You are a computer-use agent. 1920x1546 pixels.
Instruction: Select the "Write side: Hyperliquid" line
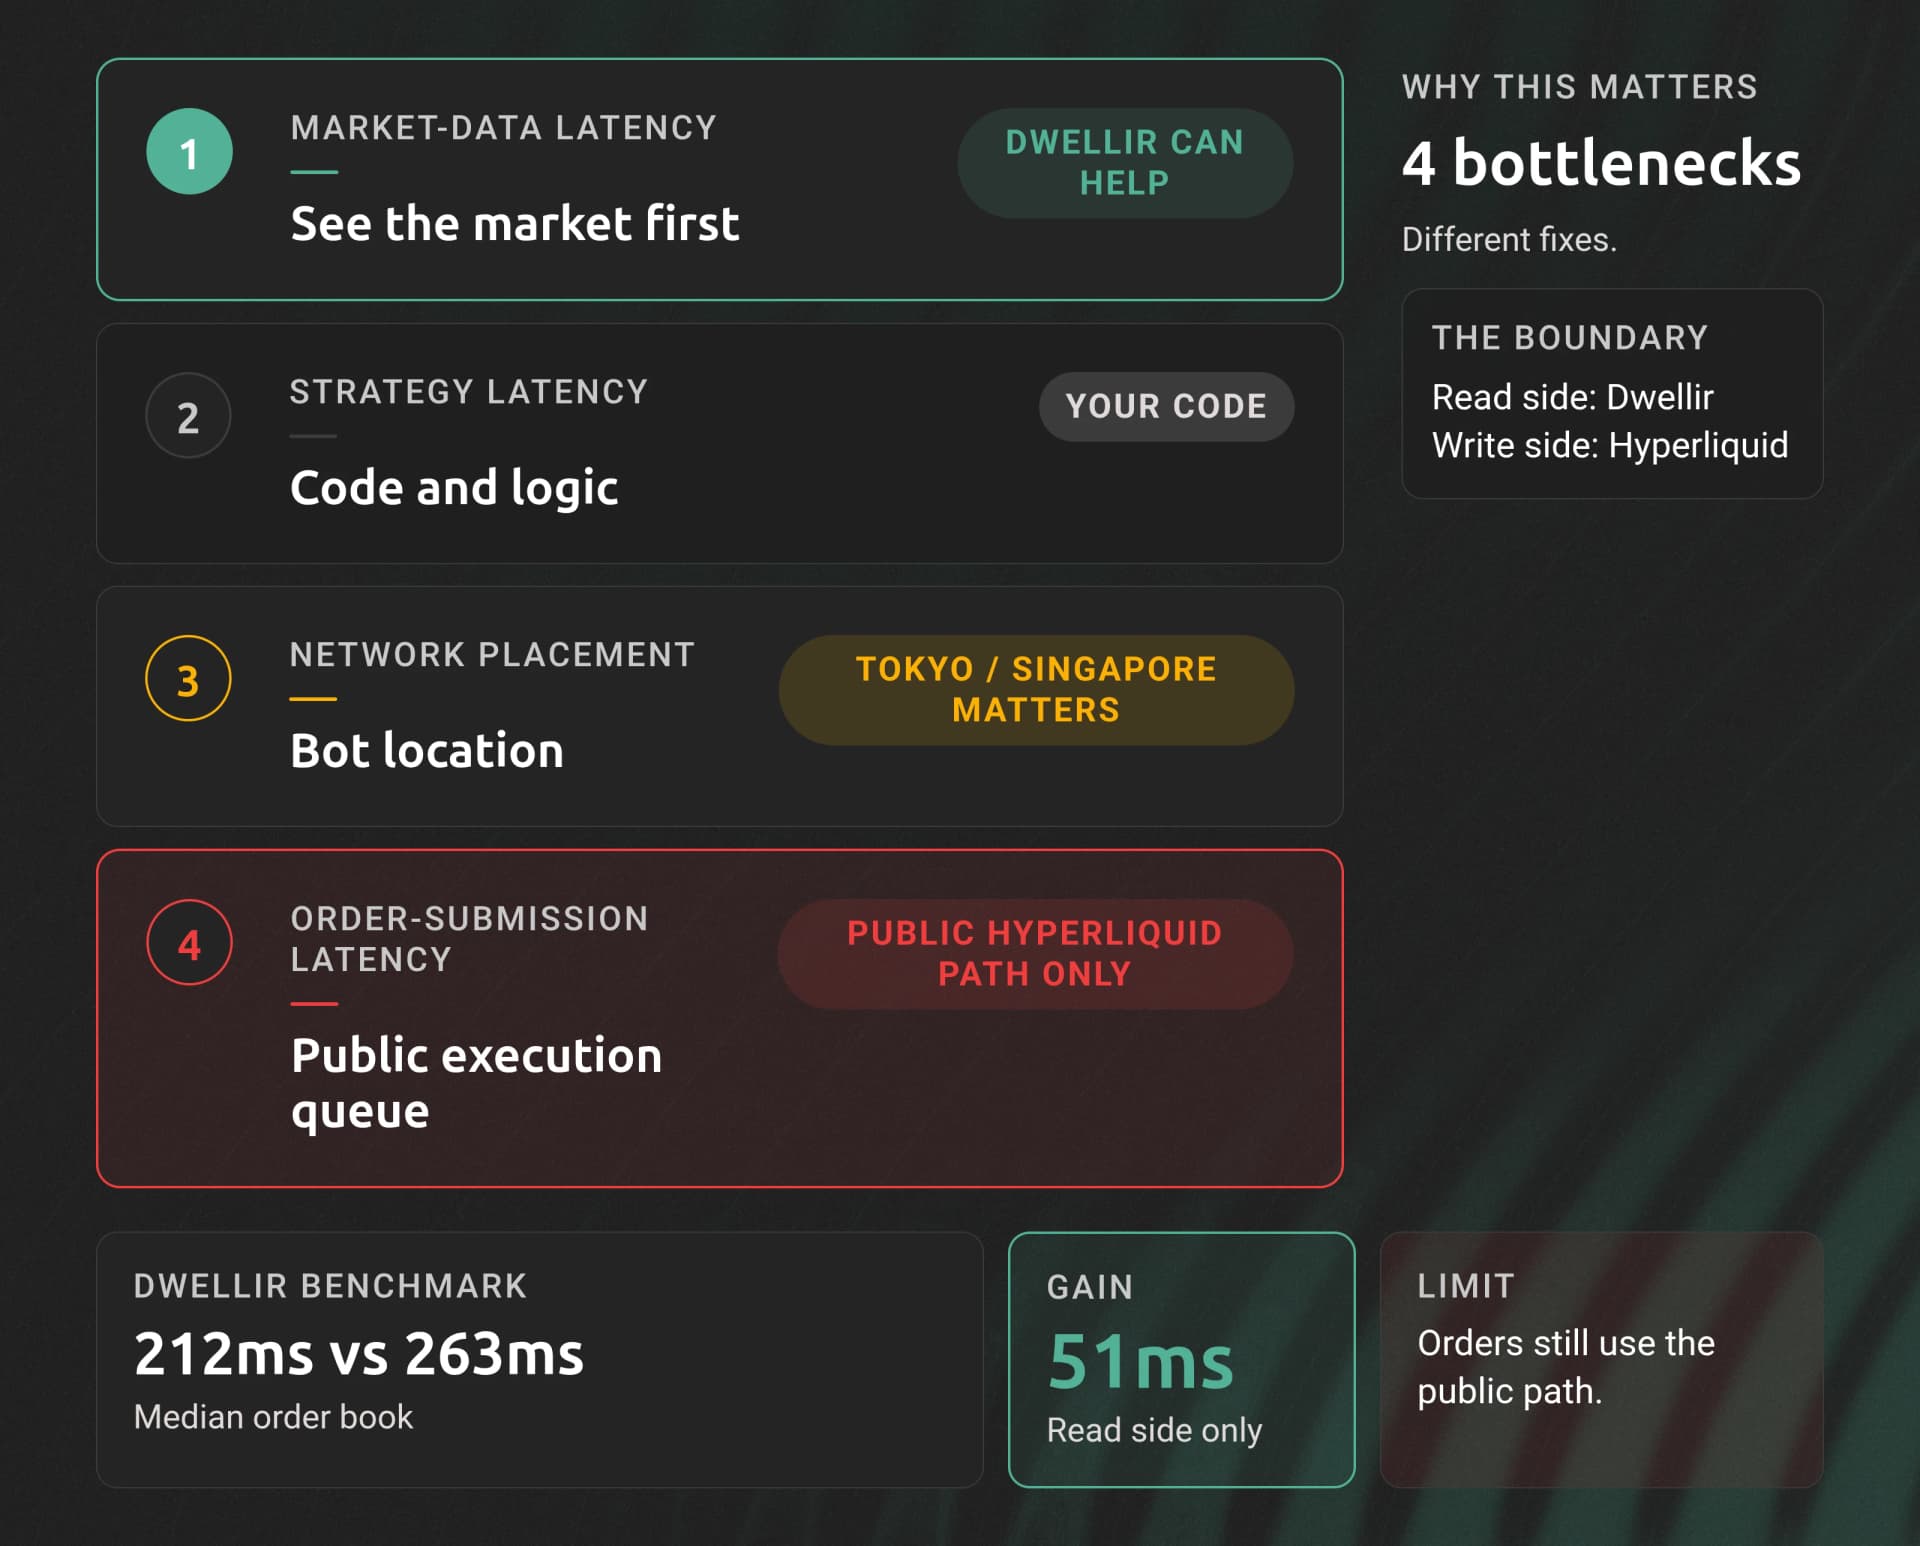click(x=1610, y=445)
